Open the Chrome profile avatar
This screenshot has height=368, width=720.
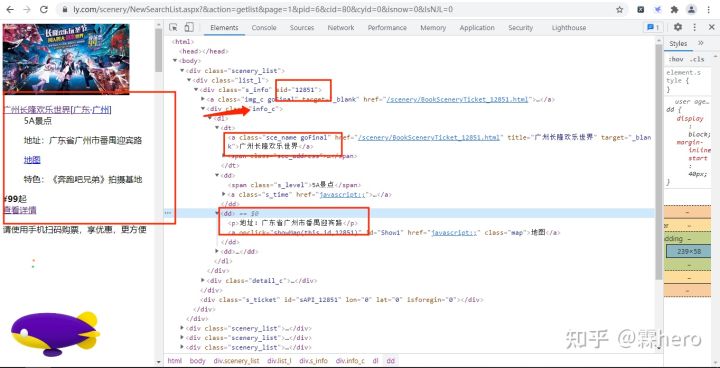click(691, 9)
